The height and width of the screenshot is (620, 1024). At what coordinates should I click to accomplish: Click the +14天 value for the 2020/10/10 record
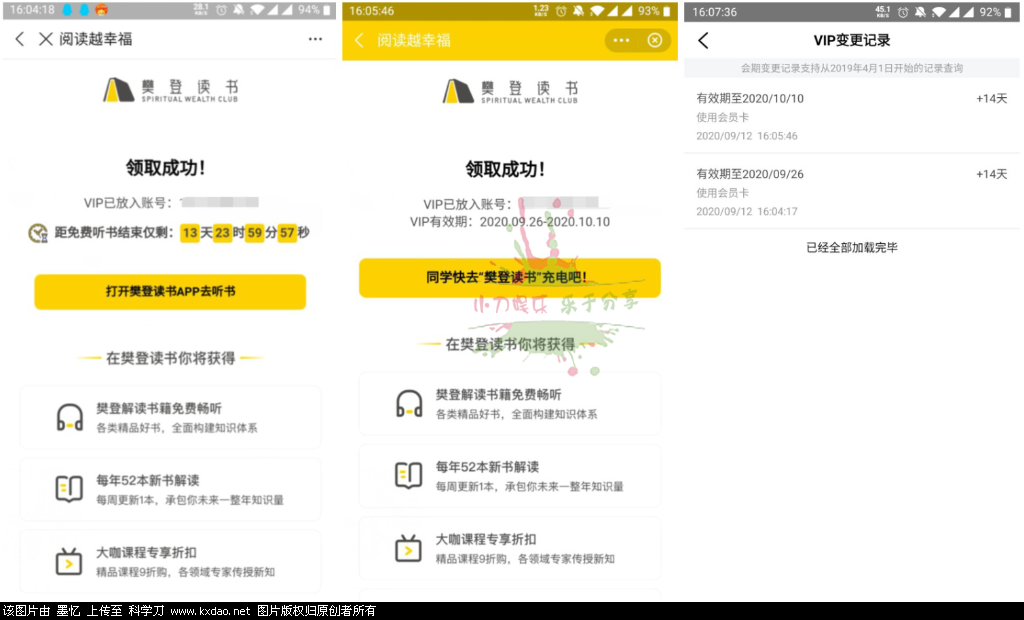coord(991,99)
